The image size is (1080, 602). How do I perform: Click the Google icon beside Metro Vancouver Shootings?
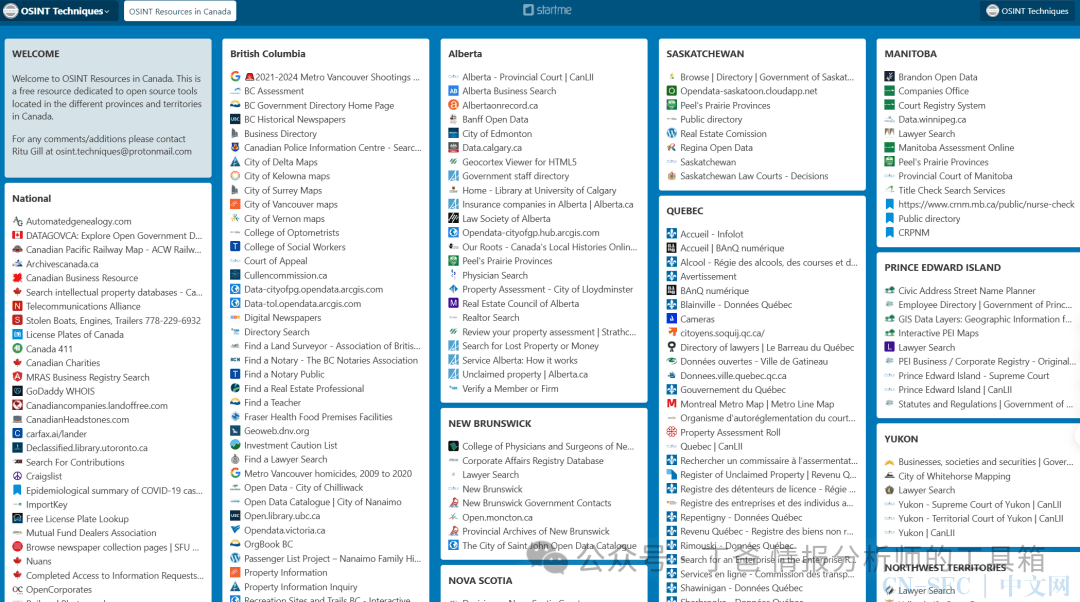(236, 76)
